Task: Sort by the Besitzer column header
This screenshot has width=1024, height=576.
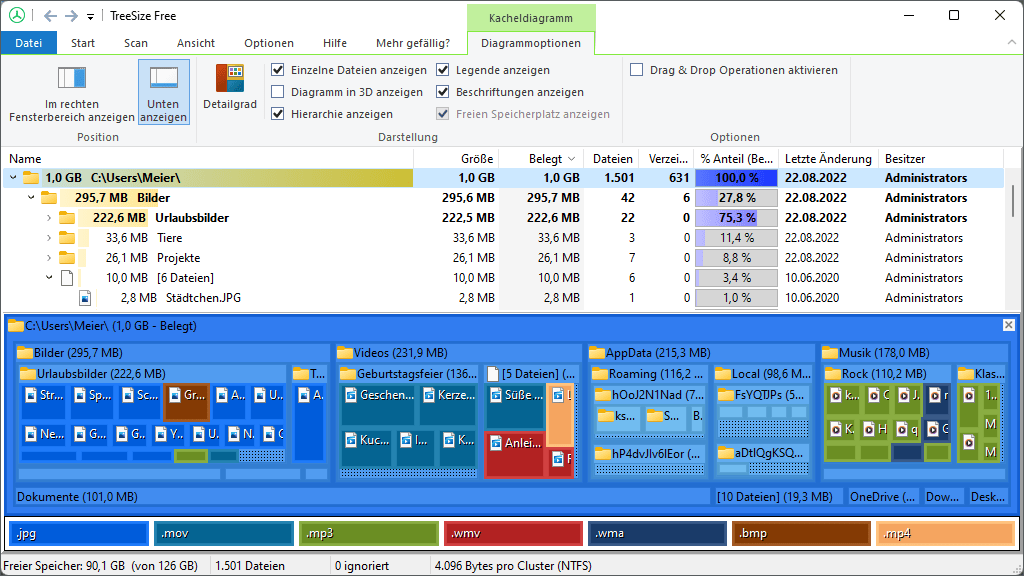Action: (940, 159)
